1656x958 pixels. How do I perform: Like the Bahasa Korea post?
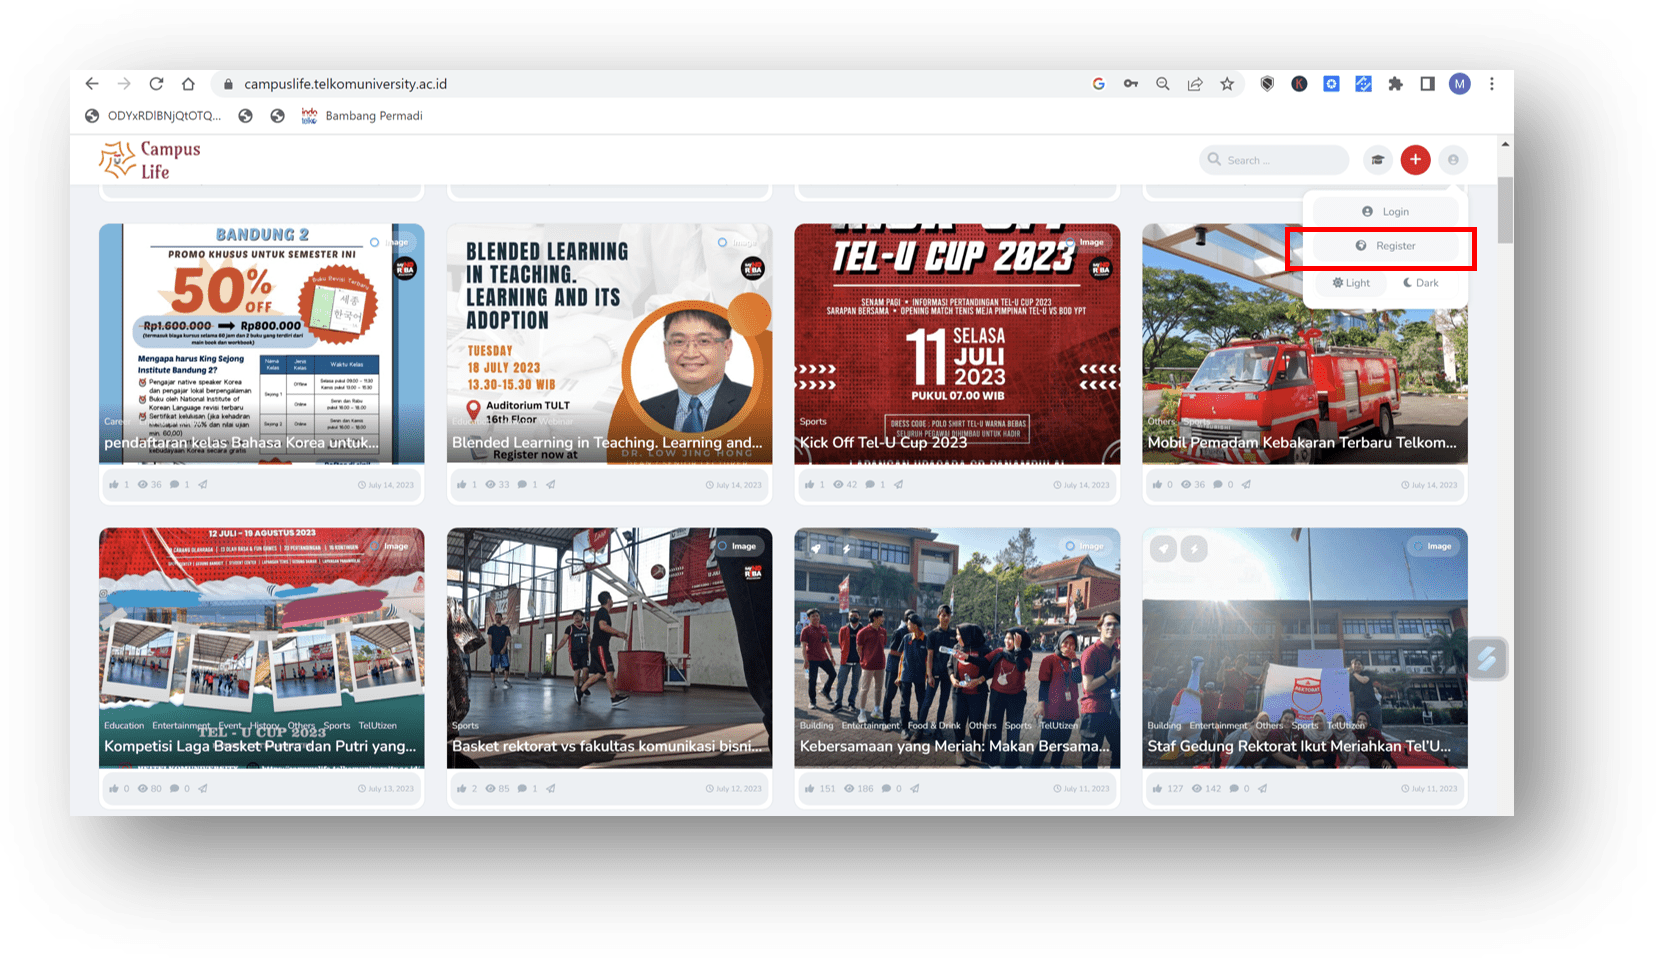pos(114,485)
